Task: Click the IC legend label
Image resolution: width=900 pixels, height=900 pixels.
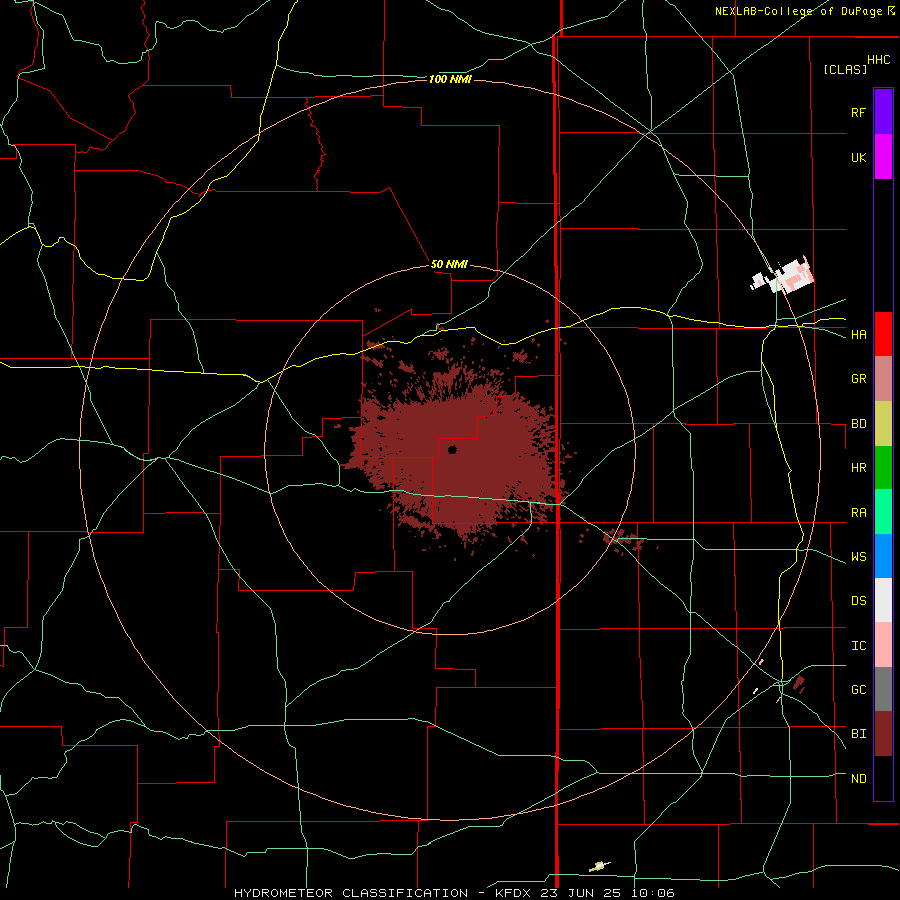Action: click(858, 646)
